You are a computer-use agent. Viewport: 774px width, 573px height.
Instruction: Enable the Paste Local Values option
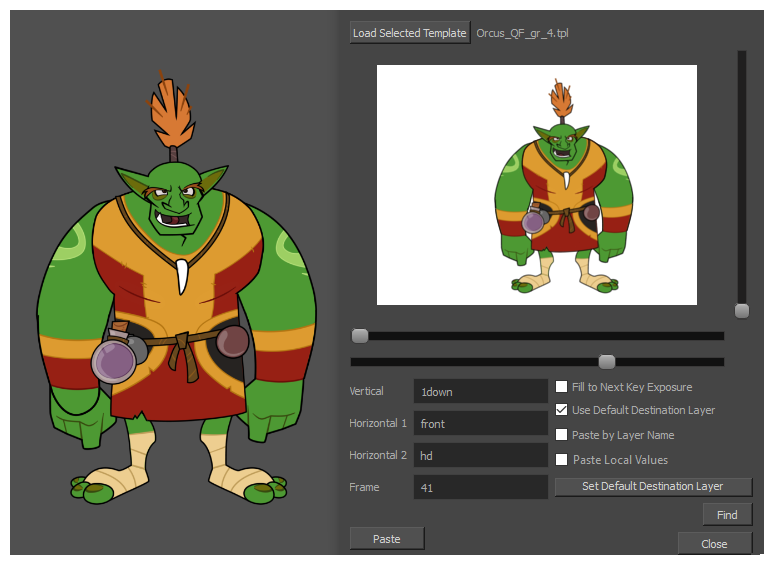562,460
